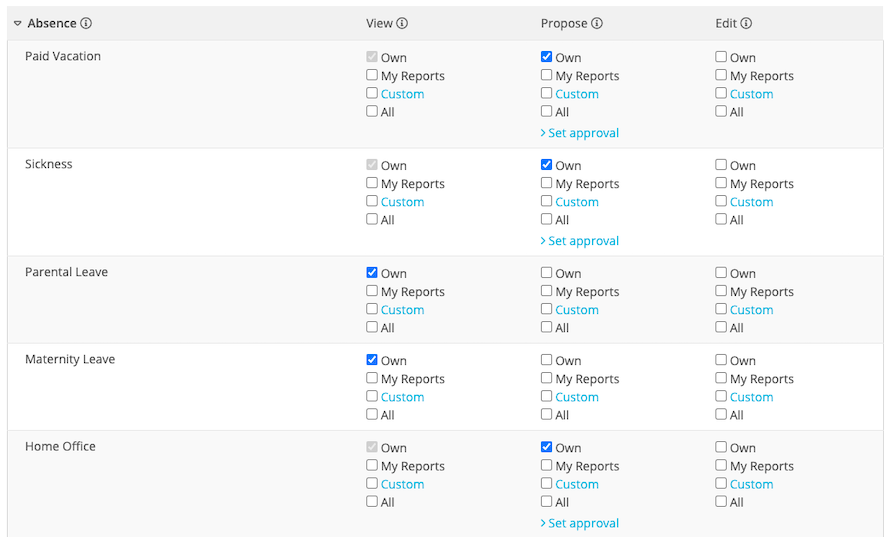Expand Set approval under Home Office
The height and width of the screenshot is (537, 890).
[580, 523]
